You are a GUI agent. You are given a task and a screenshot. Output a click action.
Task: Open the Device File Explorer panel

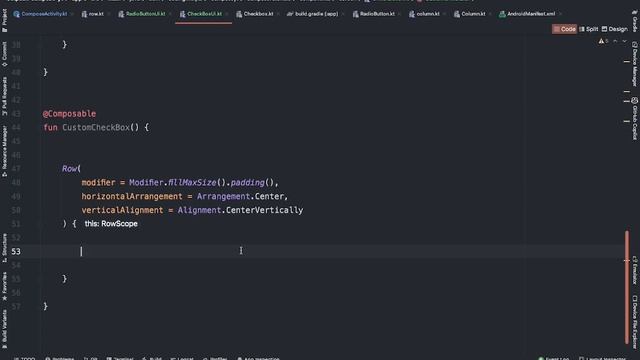[635, 322]
